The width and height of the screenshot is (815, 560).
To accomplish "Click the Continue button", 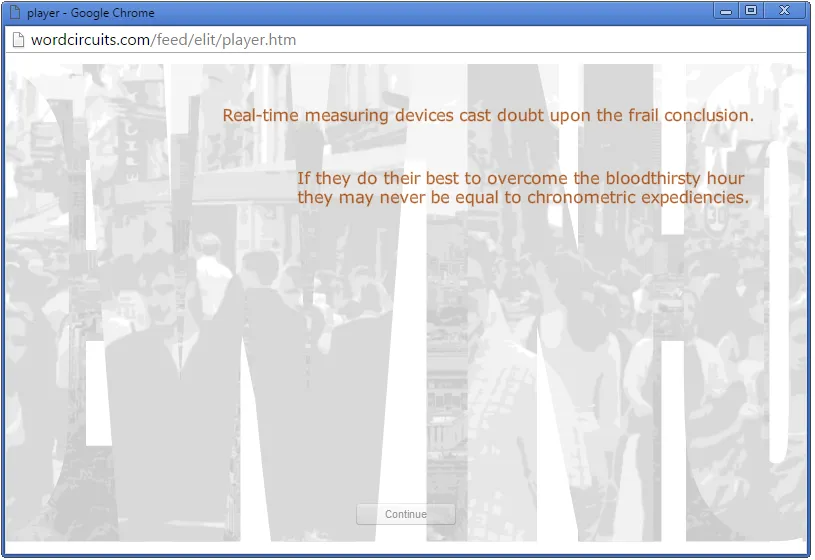I will pos(406,514).
